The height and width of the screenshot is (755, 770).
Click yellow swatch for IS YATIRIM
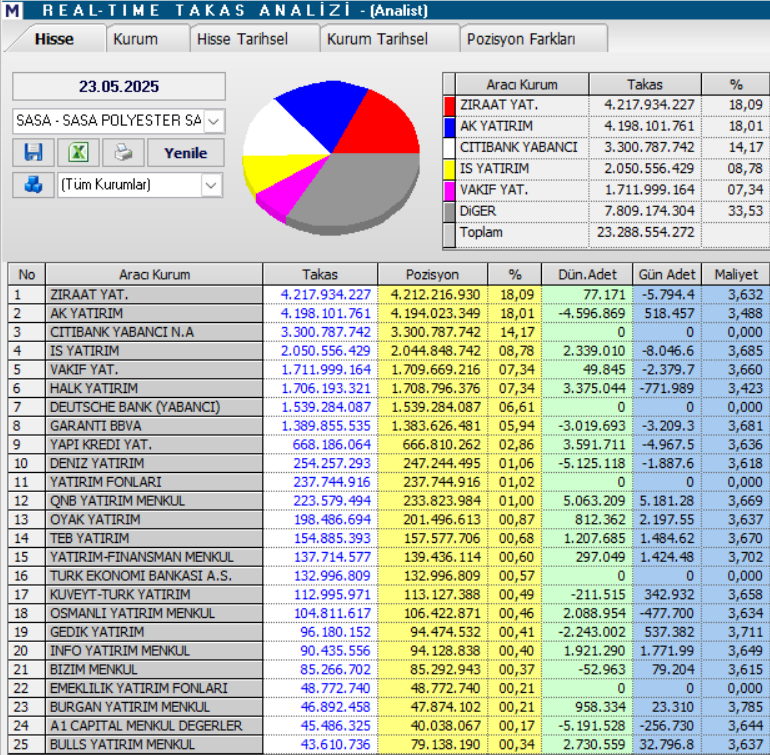(x=449, y=169)
